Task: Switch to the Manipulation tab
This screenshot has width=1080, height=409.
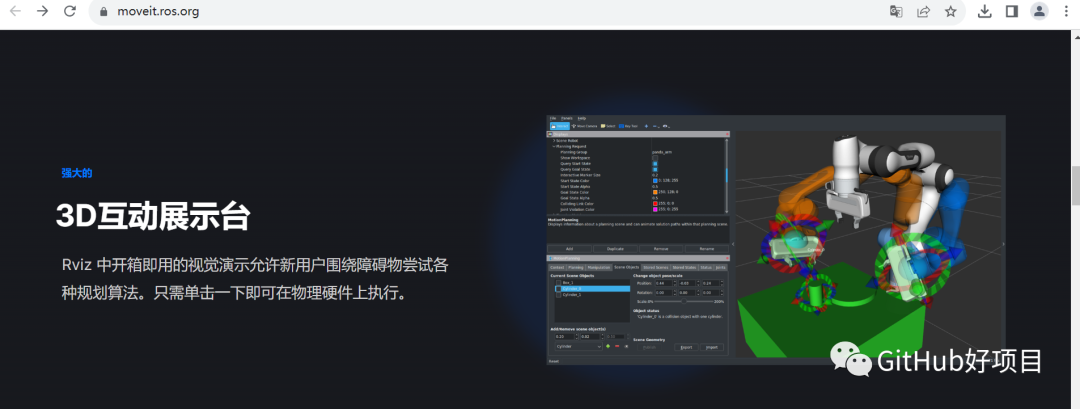Action: pos(599,267)
